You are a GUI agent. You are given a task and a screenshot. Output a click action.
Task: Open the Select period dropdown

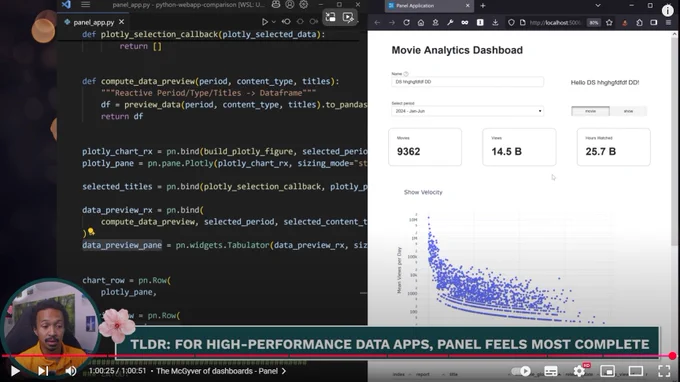click(x=467, y=111)
